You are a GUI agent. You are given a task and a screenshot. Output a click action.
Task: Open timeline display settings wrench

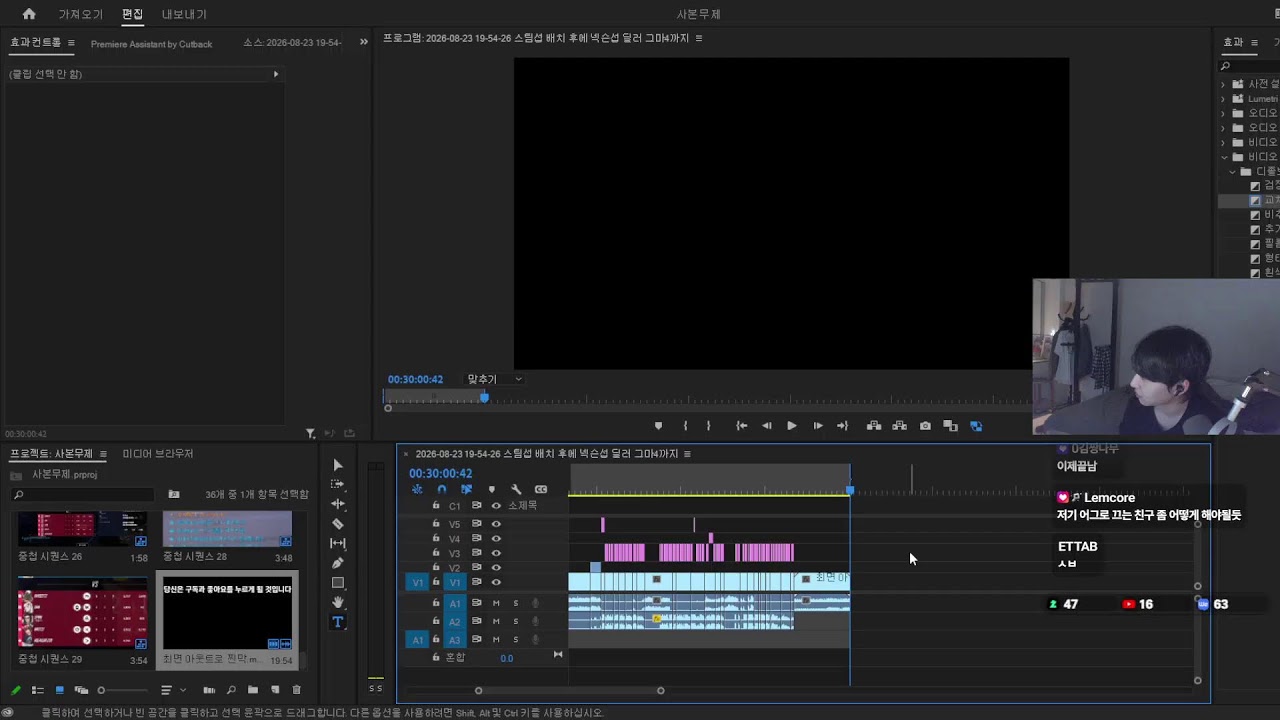click(516, 489)
